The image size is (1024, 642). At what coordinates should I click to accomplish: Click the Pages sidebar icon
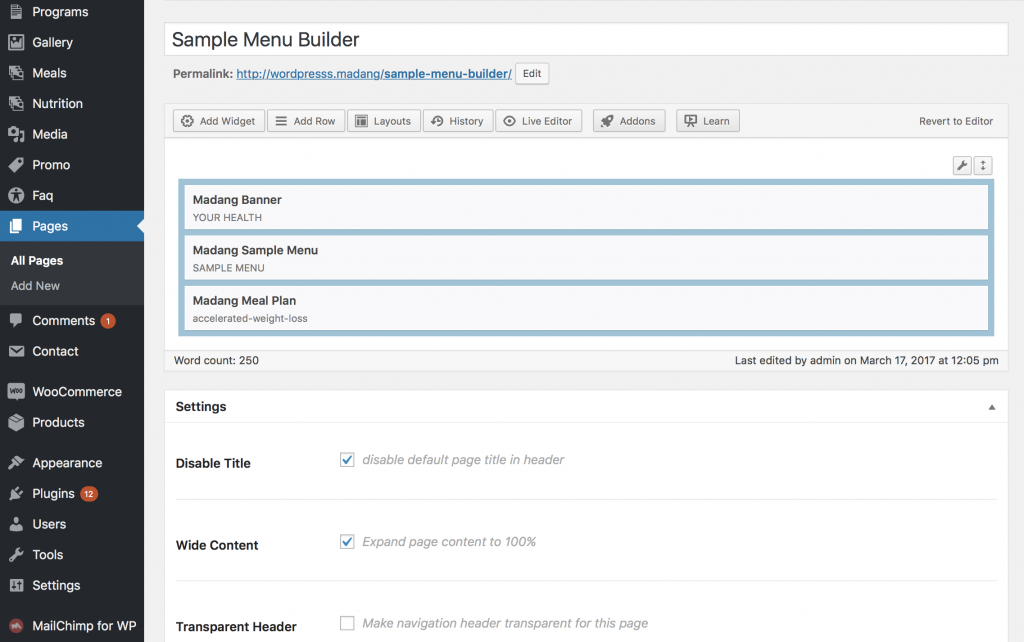tap(16, 226)
